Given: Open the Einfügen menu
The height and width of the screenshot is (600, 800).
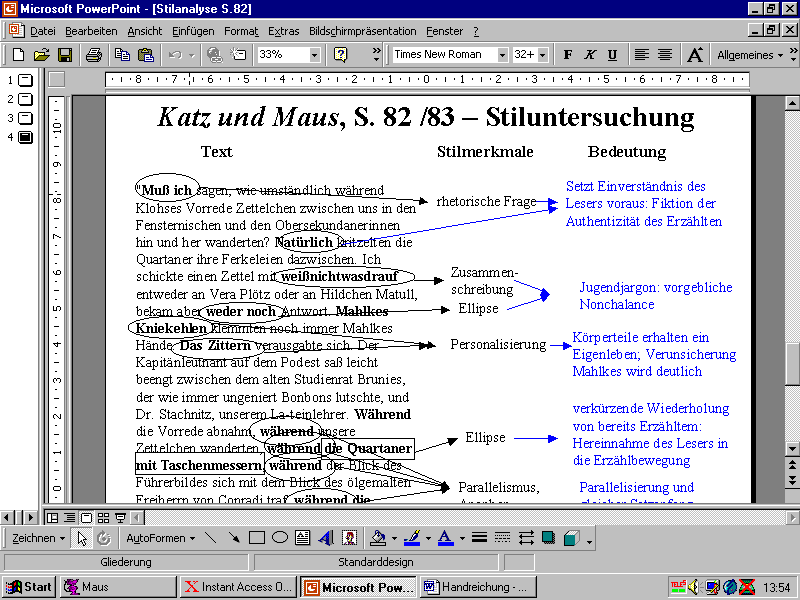Looking at the screenshot, I should 193,31.
